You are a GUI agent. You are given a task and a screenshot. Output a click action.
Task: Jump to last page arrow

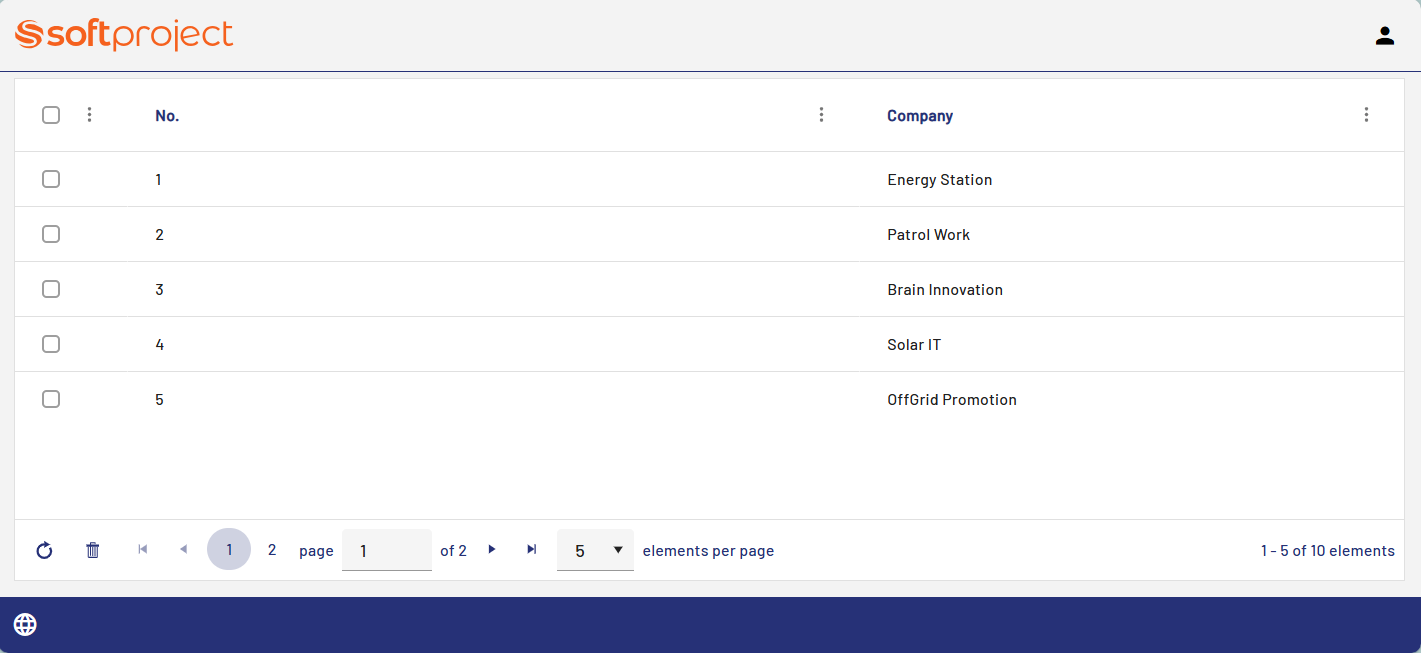point(532,549)
